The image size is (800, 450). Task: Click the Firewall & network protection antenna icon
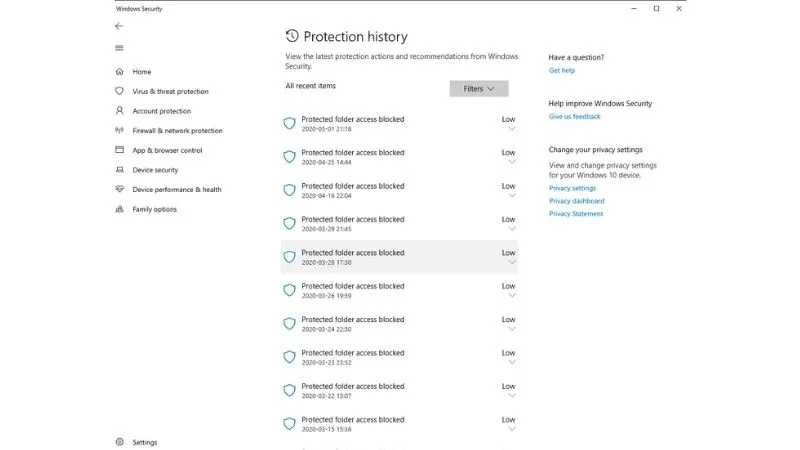tap(119, 130)
